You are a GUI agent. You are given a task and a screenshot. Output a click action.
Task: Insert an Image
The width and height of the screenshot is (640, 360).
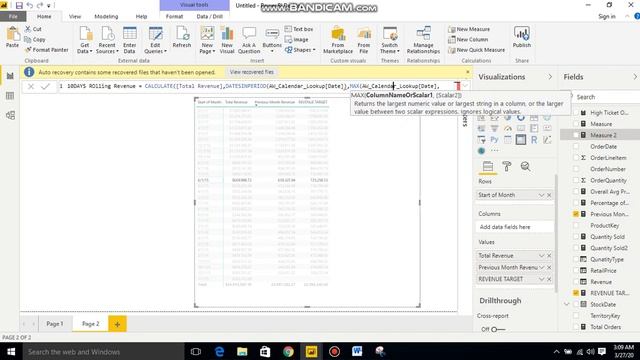pyautogui.click(x=297, y=40)
